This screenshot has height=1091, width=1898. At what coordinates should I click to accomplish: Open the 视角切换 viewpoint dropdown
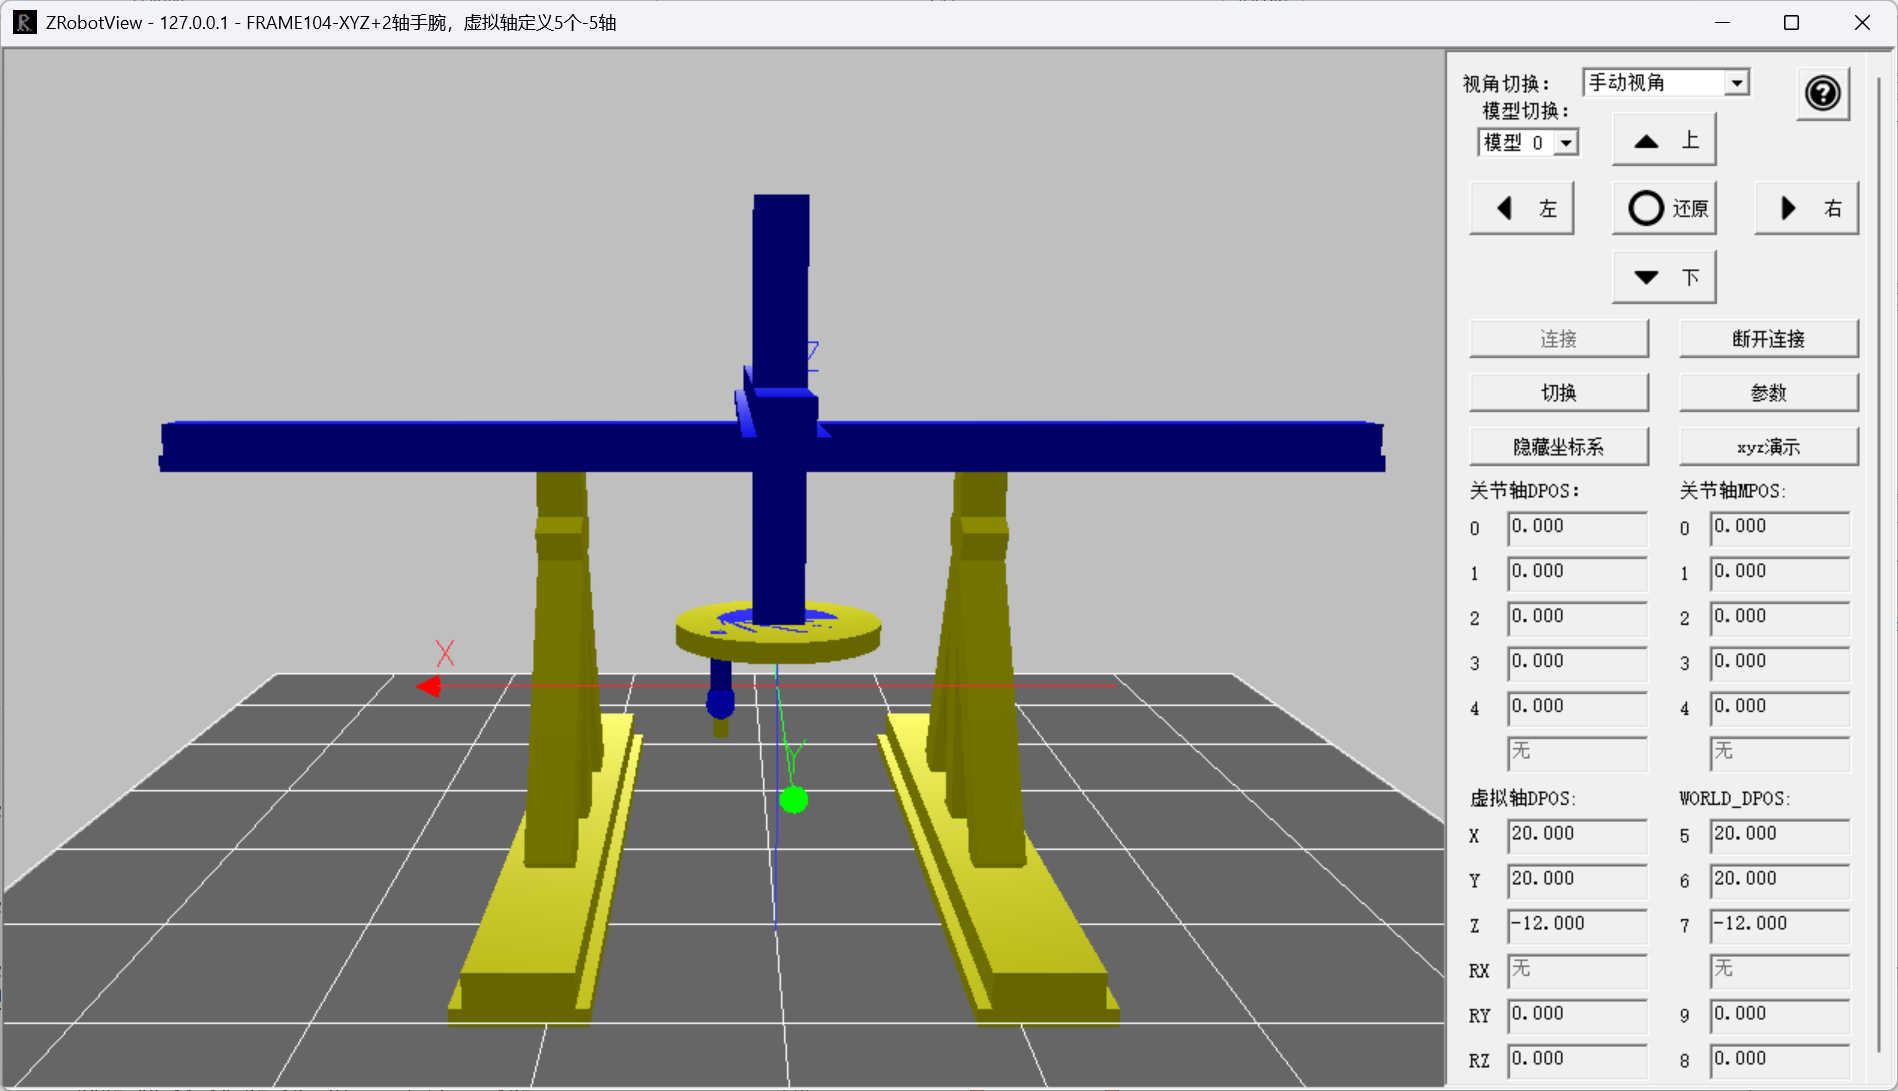(x=1665, y=82)
